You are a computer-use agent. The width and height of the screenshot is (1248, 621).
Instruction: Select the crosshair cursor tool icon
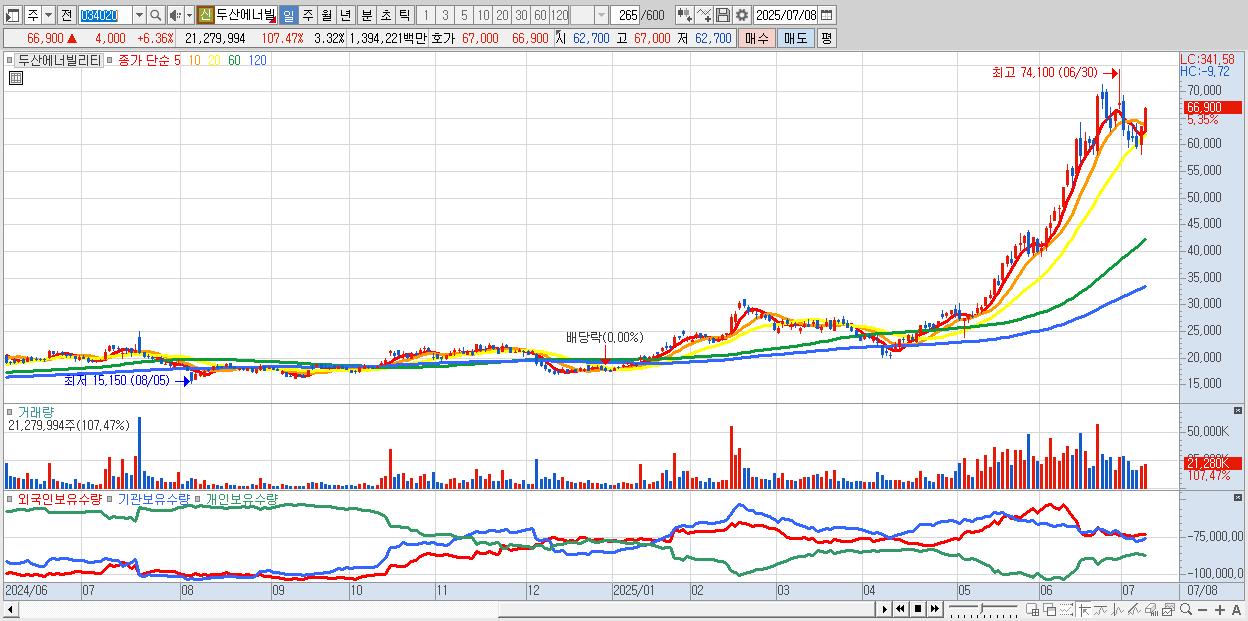1085,609
